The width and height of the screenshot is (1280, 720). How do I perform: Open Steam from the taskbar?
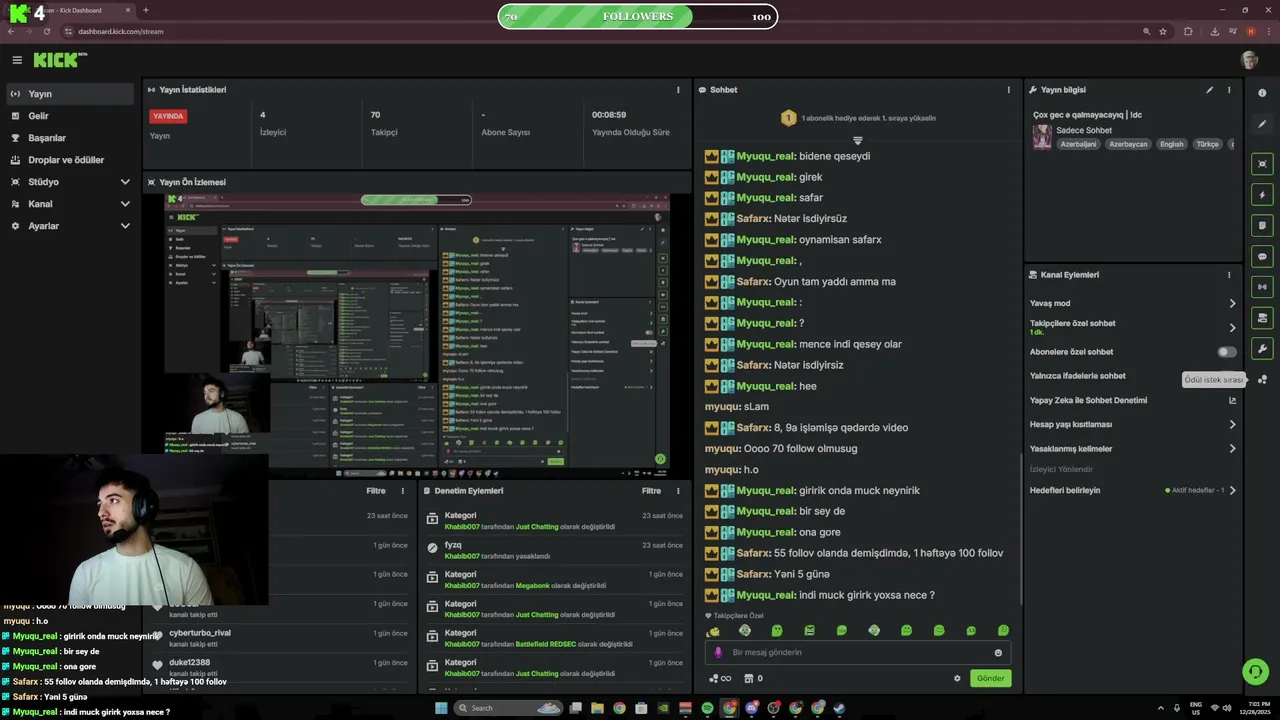point(839,708)
